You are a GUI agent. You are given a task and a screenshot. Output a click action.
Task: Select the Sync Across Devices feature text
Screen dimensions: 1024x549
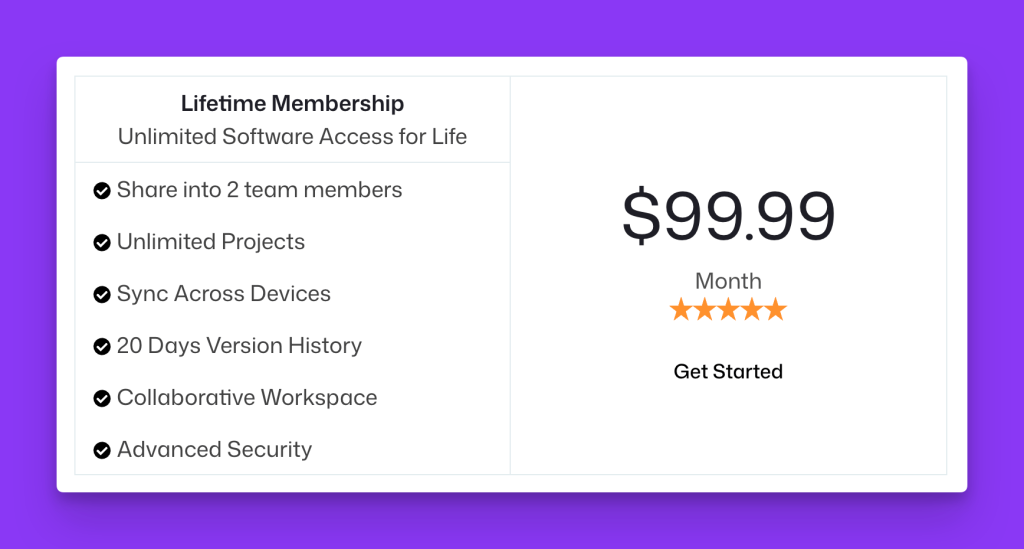223,294
